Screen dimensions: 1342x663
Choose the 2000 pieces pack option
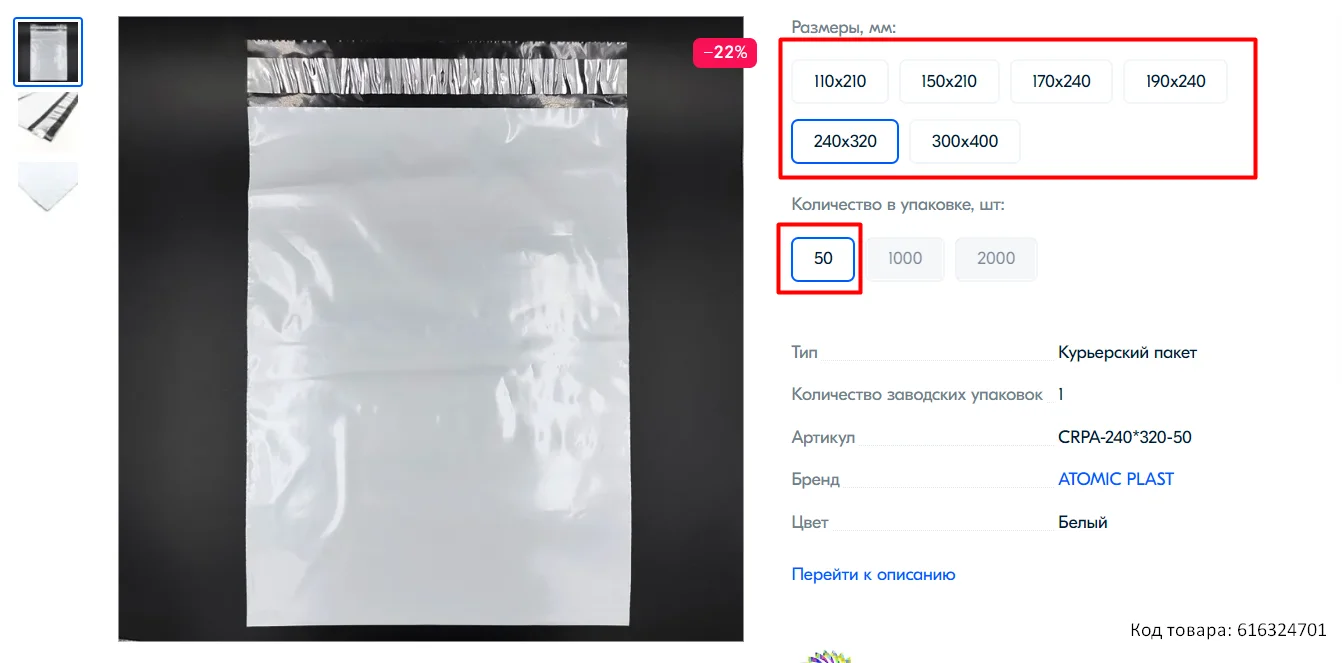pos(996,259)
